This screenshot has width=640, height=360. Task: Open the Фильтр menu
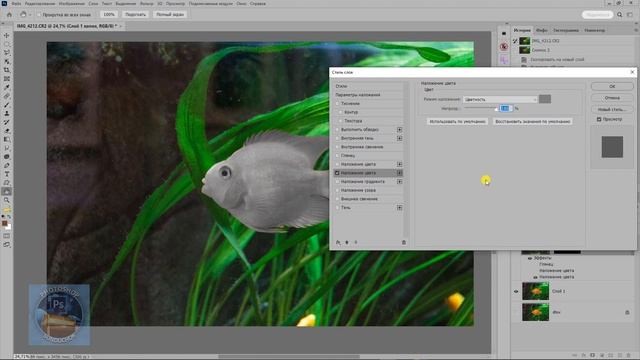click(147, 4)
